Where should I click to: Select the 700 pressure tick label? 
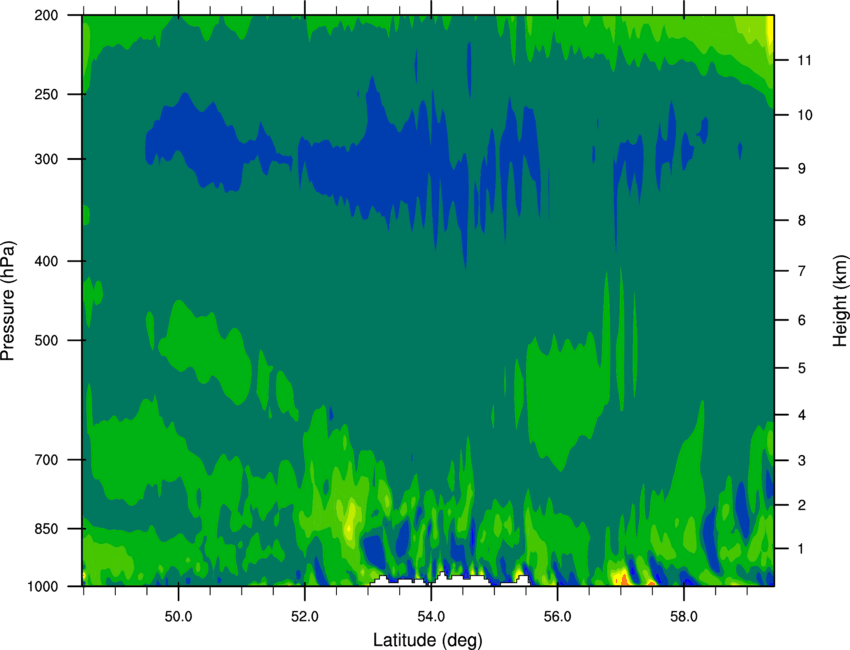[46, 460]
